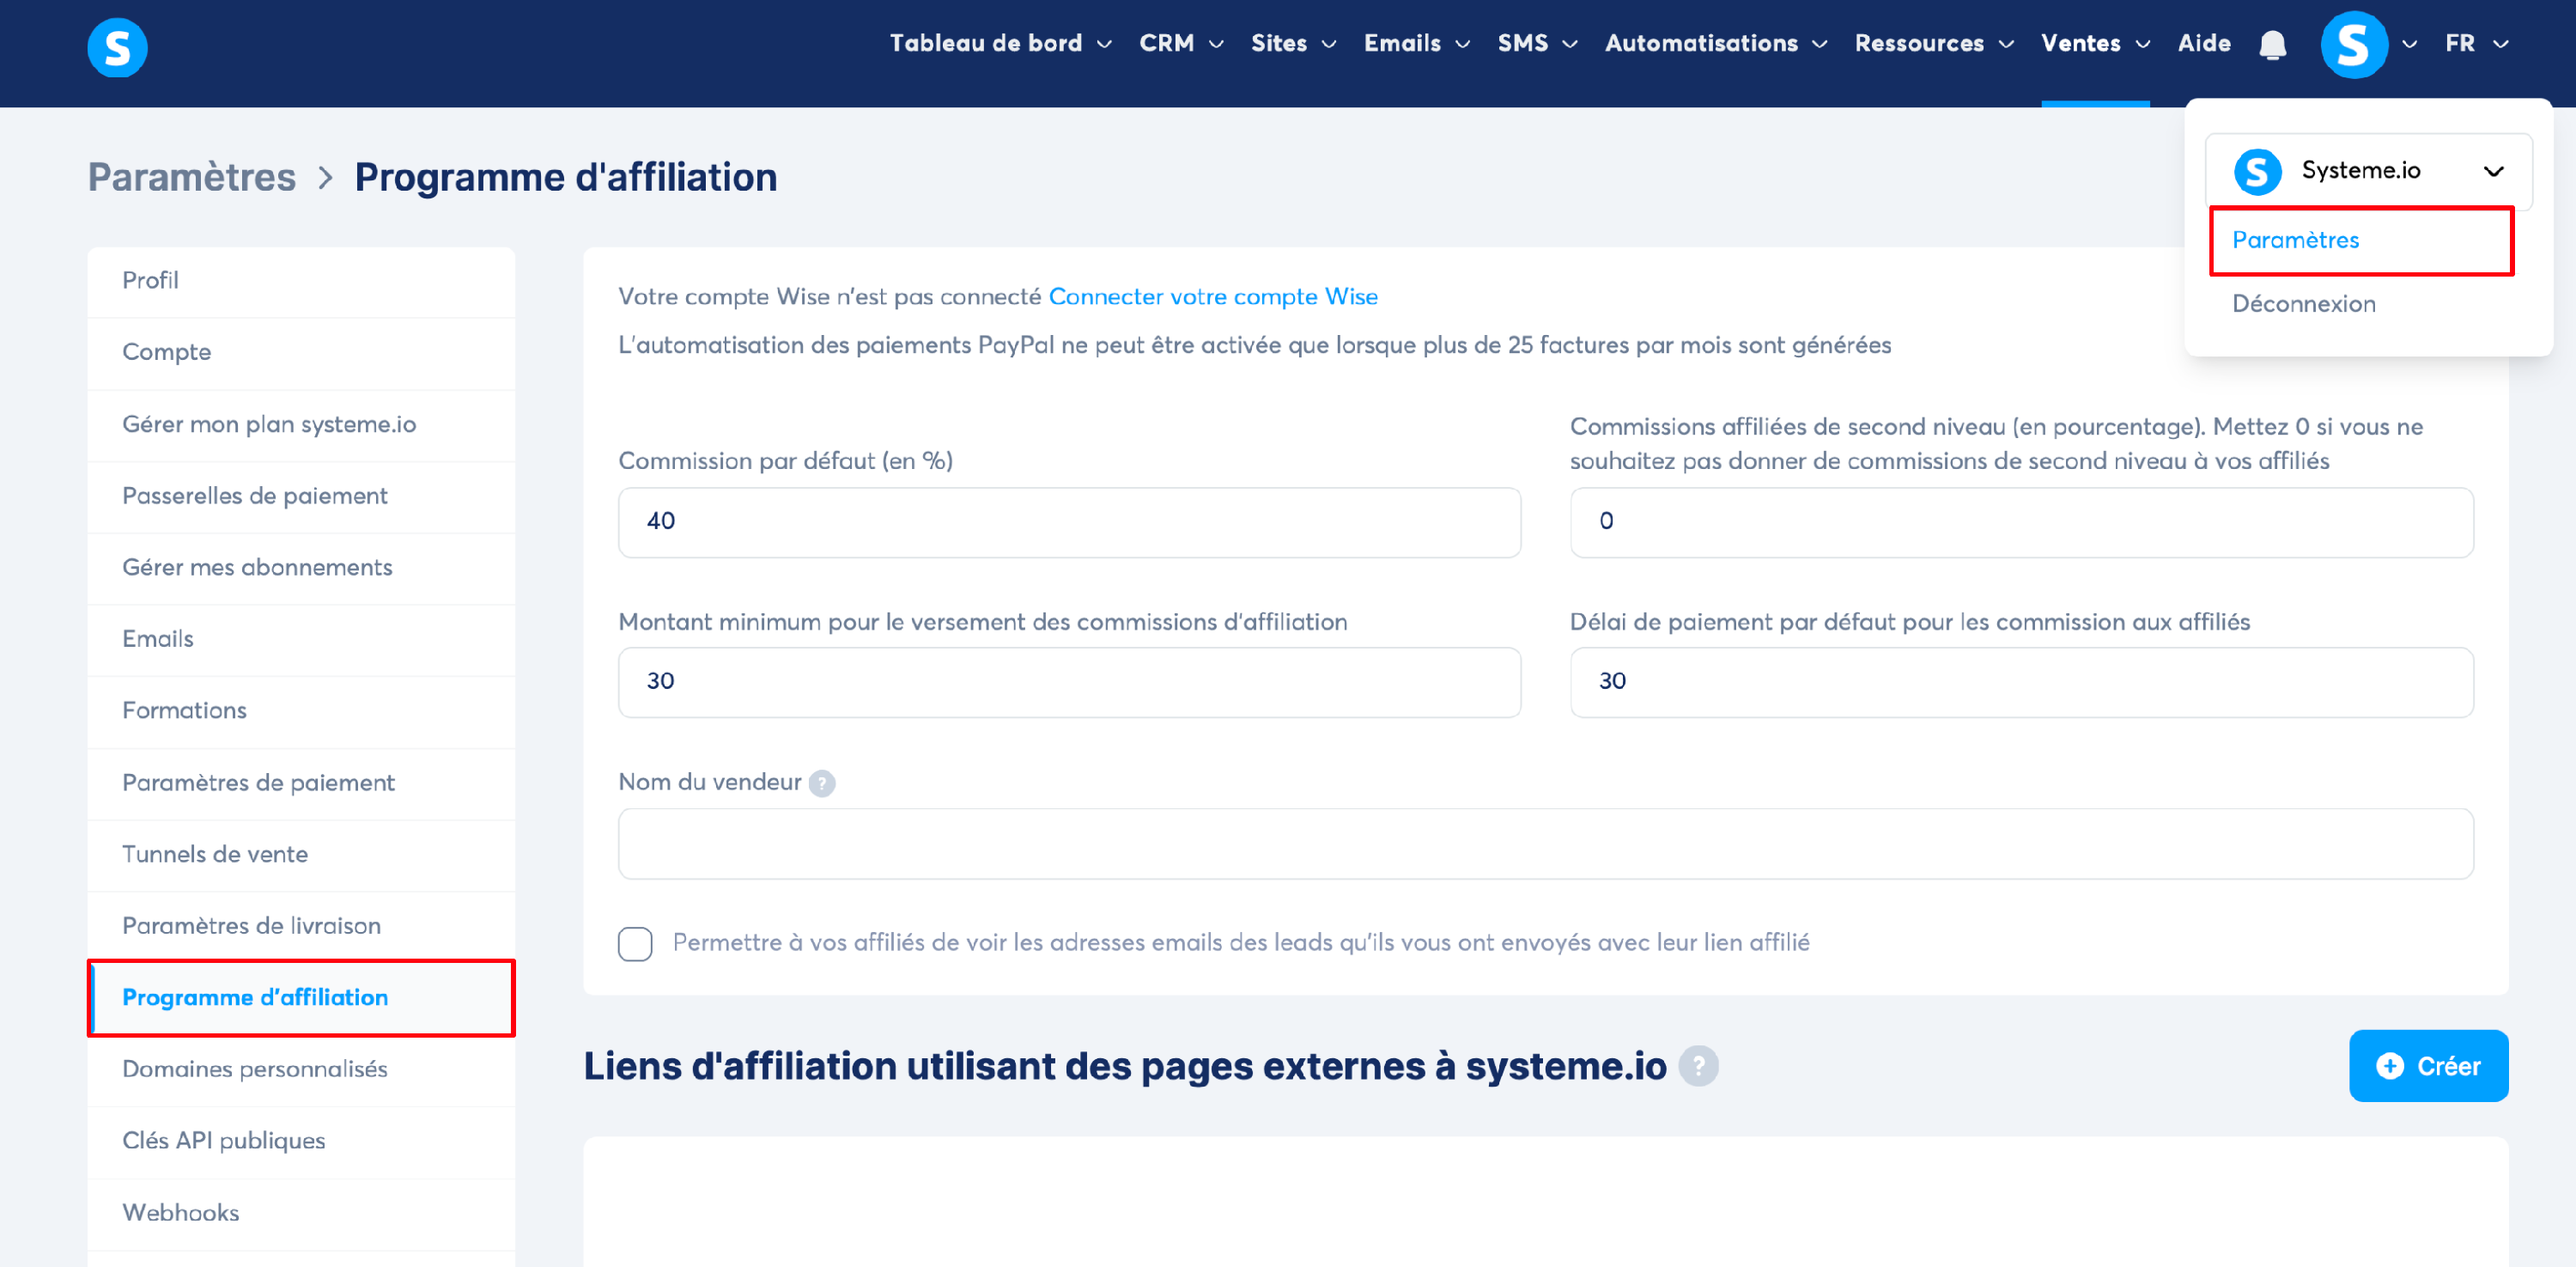Select Paramètres in the account menu

2295,240
